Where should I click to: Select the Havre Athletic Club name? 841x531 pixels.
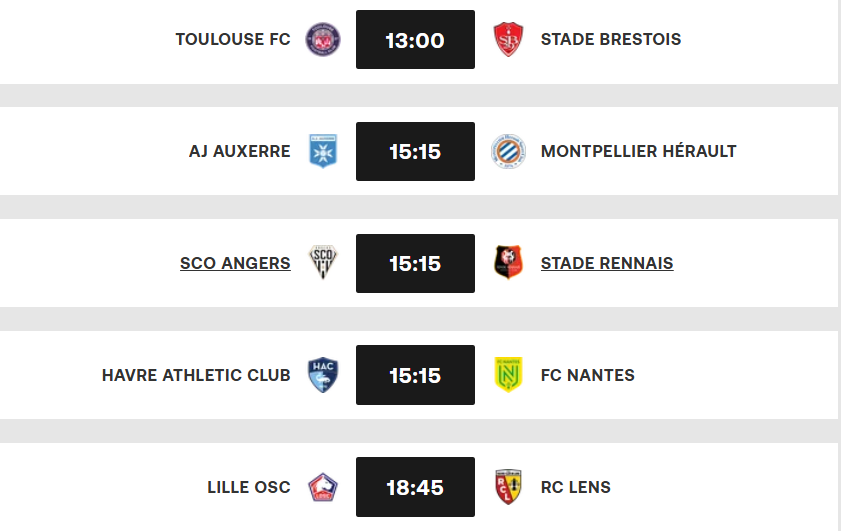coord(196,375)
